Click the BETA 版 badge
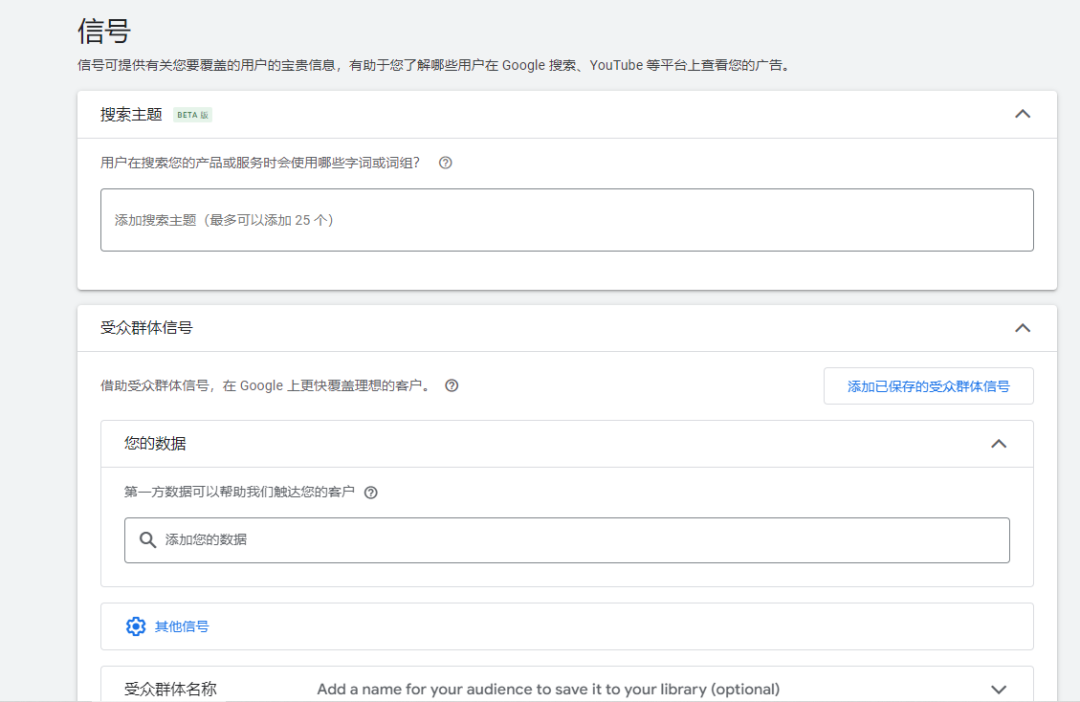This screenshot has width=1080, height=702. tap(193, 115)
